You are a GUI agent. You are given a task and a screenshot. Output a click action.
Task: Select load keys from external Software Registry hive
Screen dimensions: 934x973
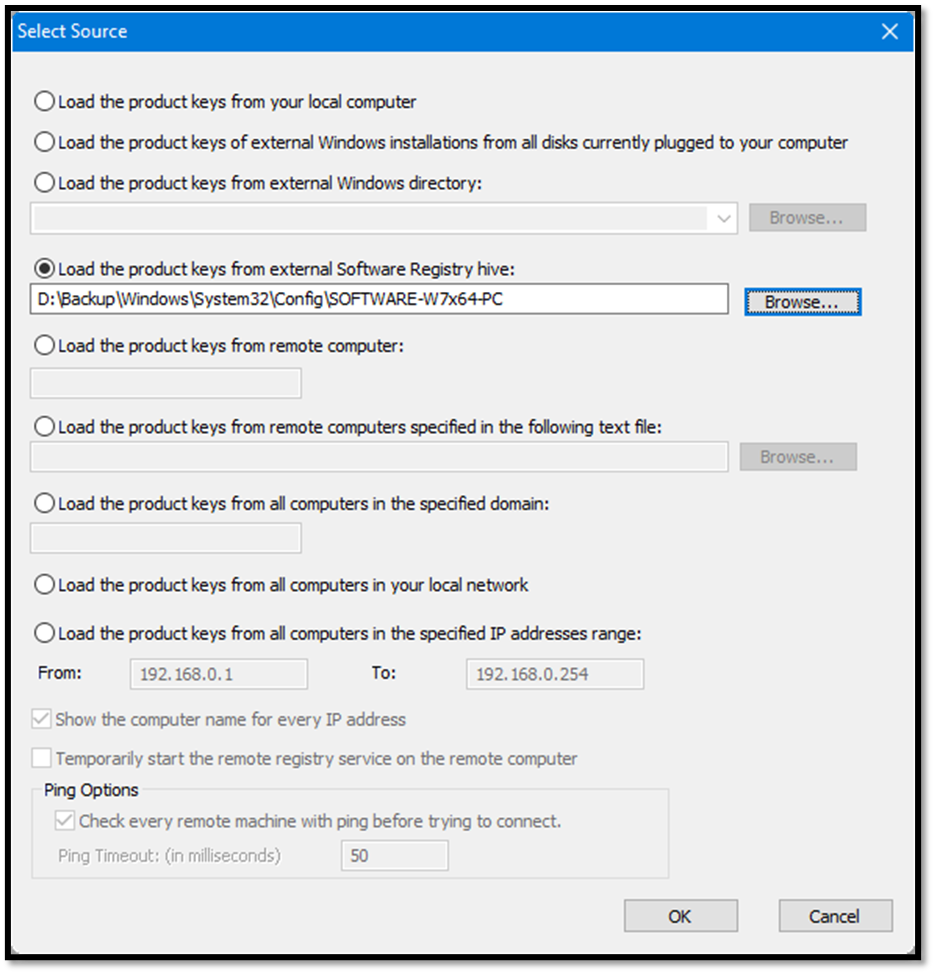(x=44, y=268)
